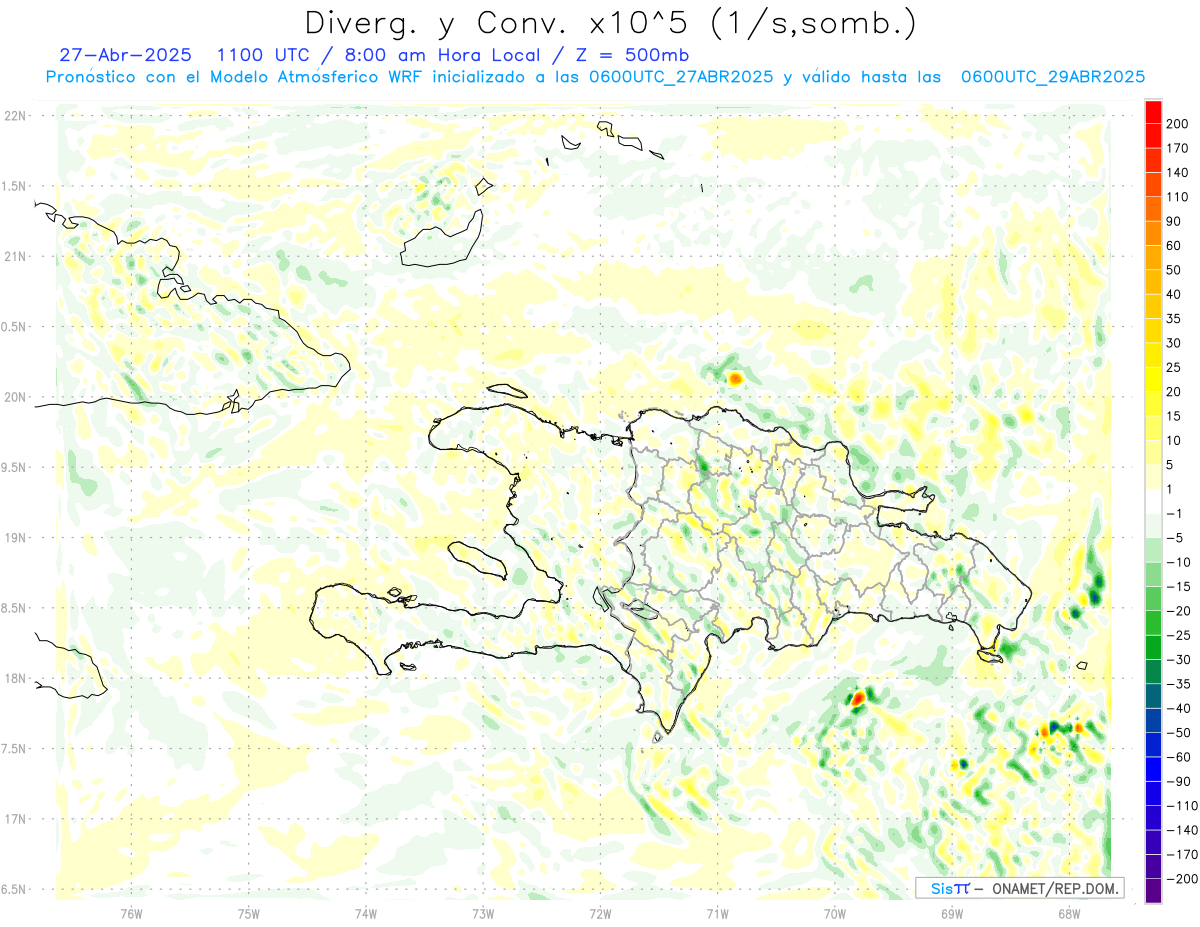Click the 19N latitude label

coord(14,538)
